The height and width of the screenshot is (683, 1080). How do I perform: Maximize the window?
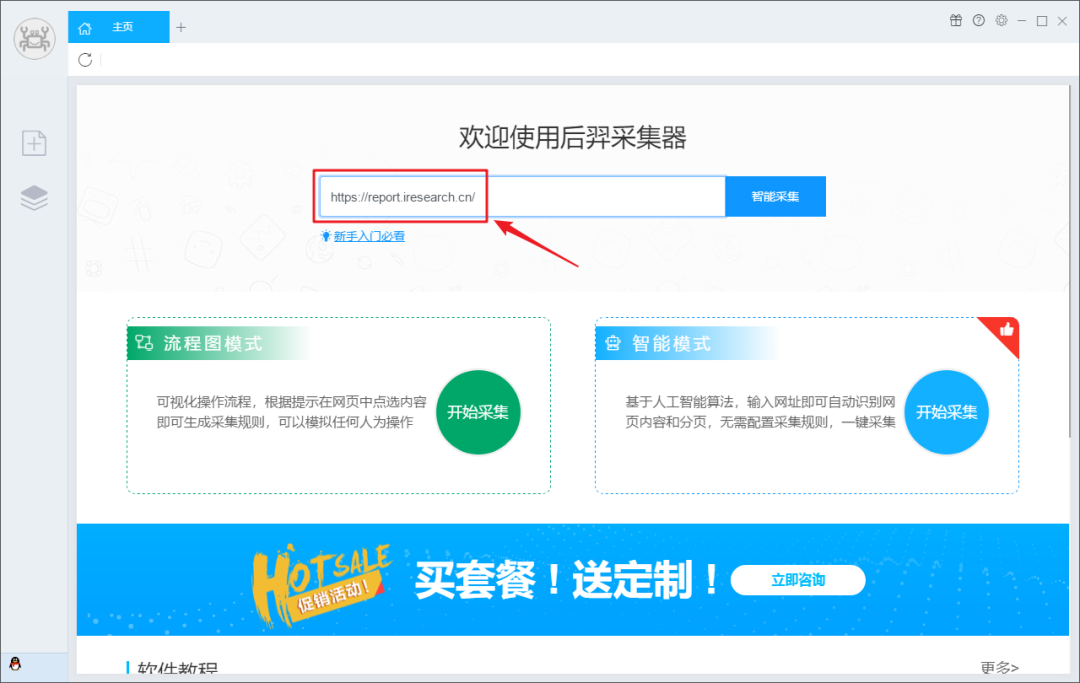point(1042,21)
